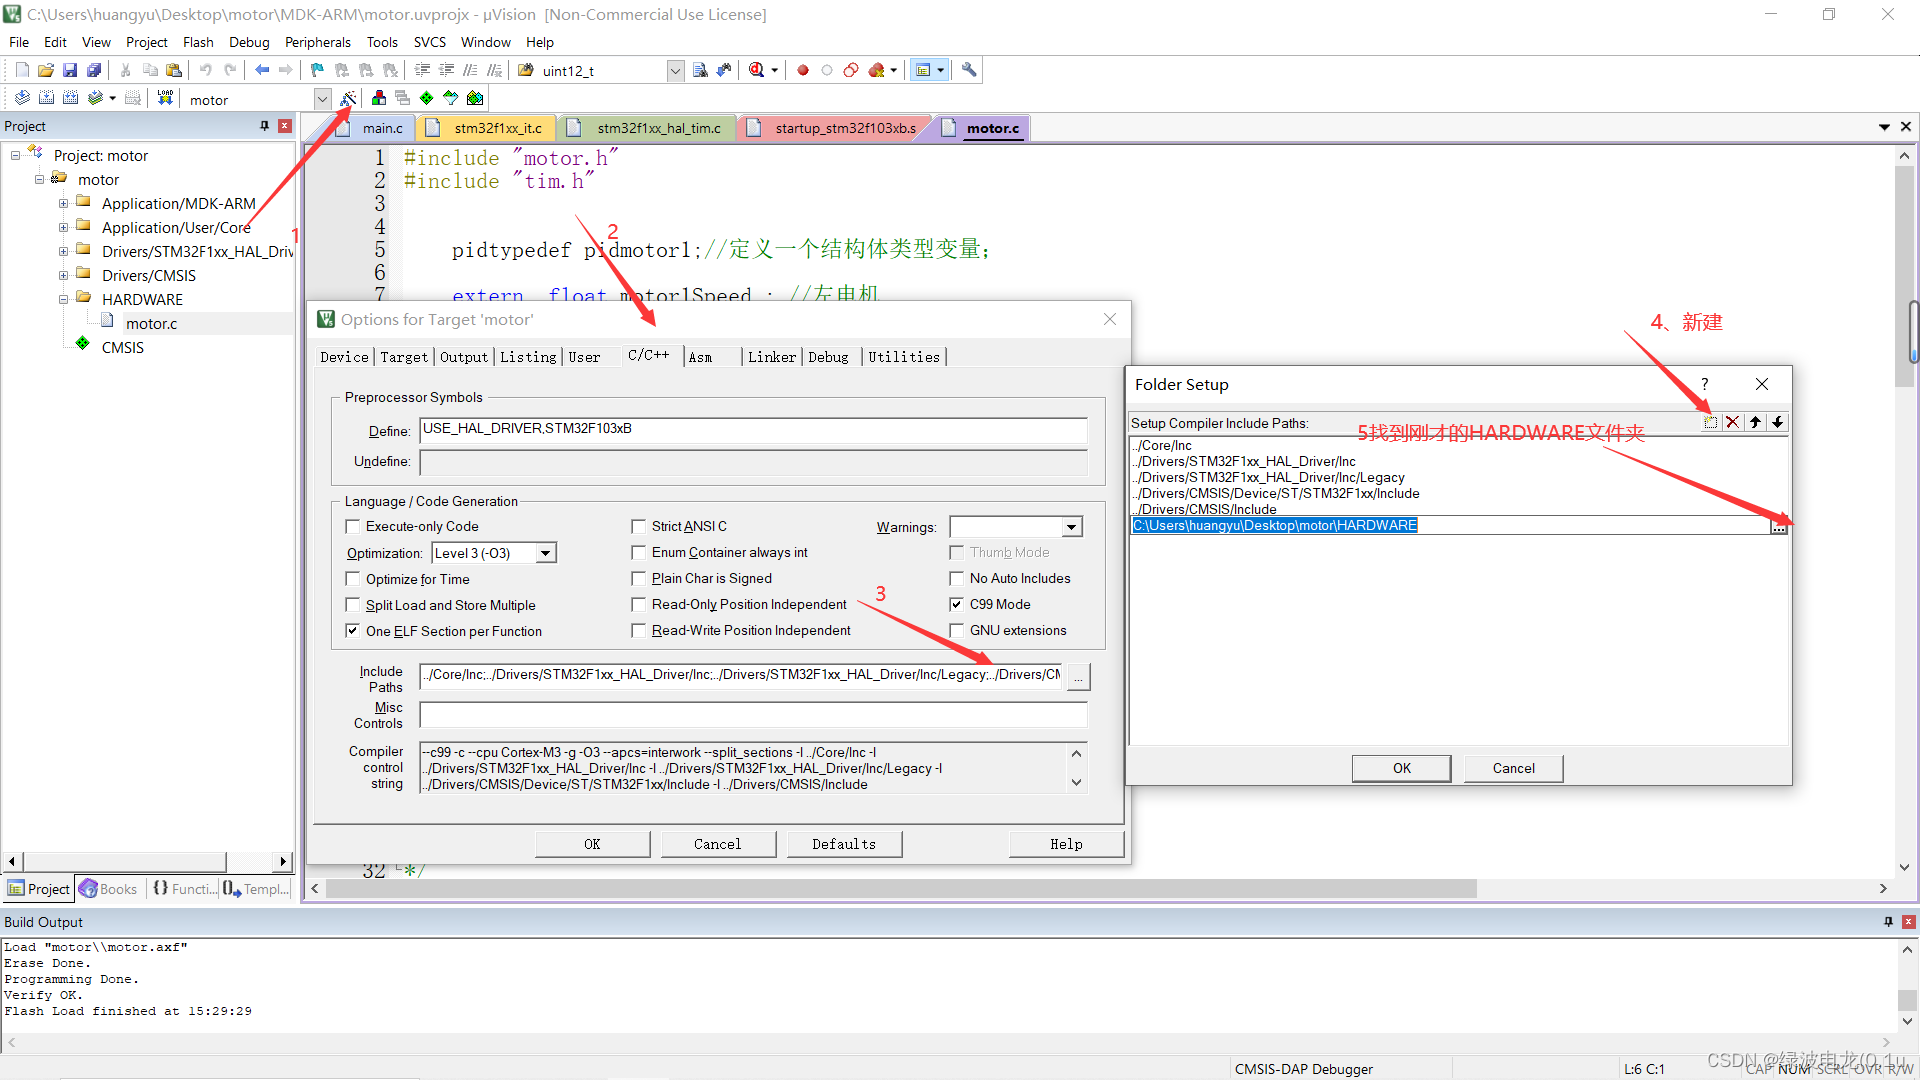The height and width of the screenshot is (1080, 1920).
Task: Click Help in Options for Target dialog
Action: pos(1066,844)
